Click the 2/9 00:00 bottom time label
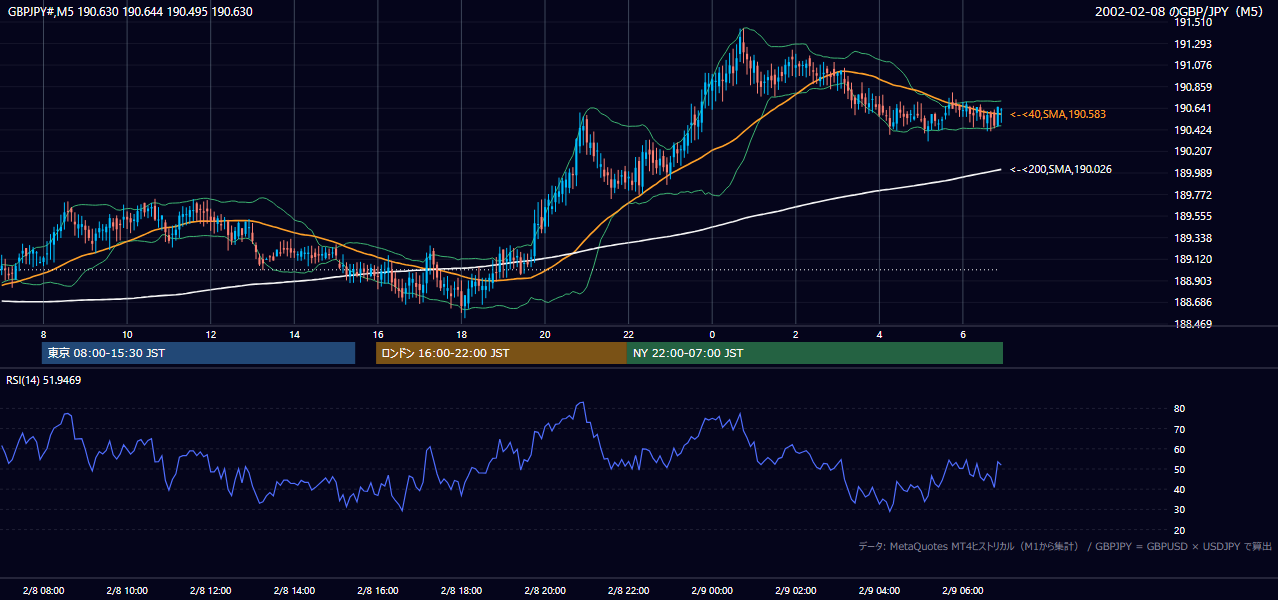The height and width of the screenshot is (600, 1278). 712,591
